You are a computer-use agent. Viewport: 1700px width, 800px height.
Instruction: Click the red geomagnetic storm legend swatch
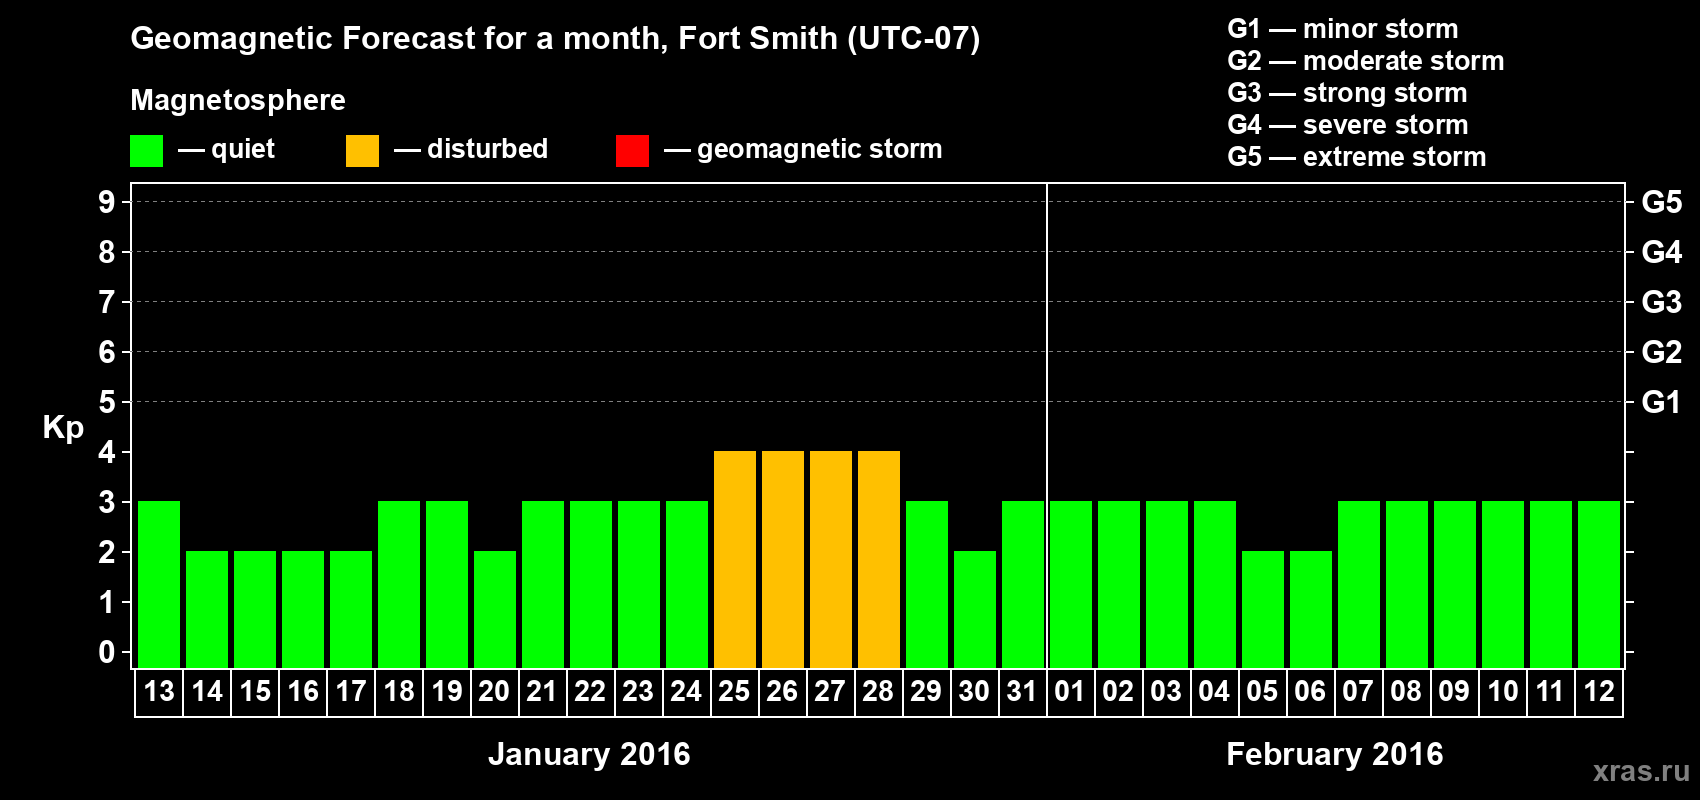tap(633, 151)
